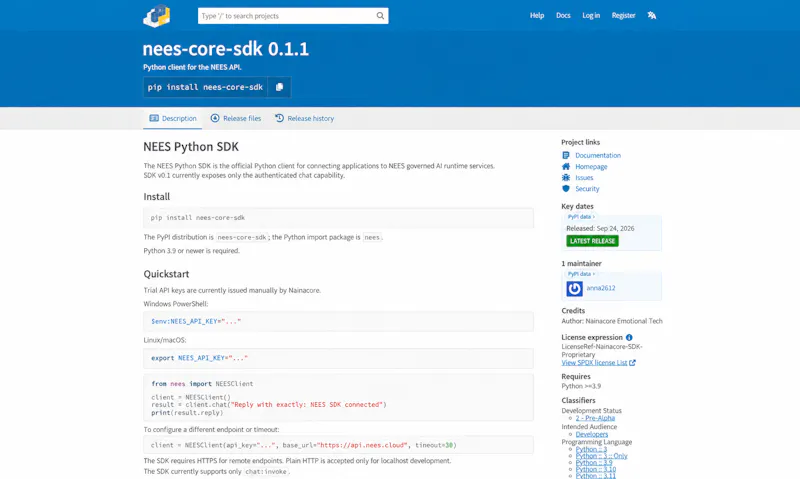
Task: Click the chat:invoke inline code
Action: 266,472
